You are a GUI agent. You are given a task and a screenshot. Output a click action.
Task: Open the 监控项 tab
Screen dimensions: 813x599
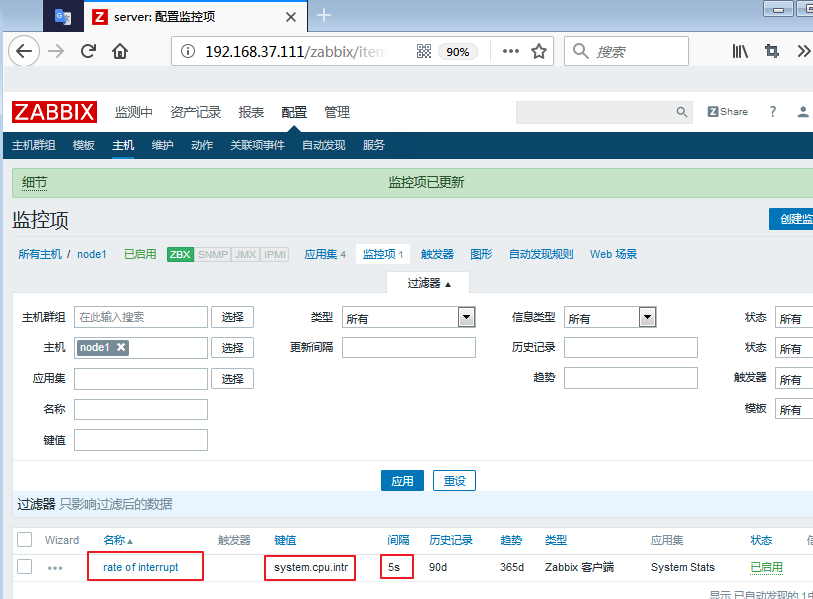[x=383, y=254]
